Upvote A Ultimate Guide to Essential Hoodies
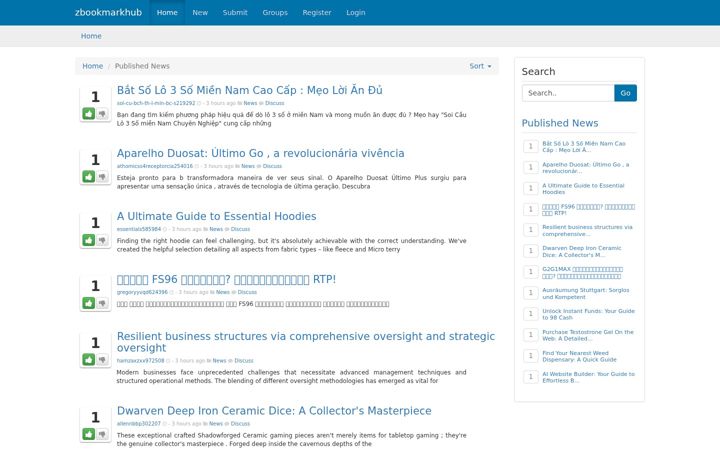This screenshot has height=450, width=720. click(x=89, y=240)
